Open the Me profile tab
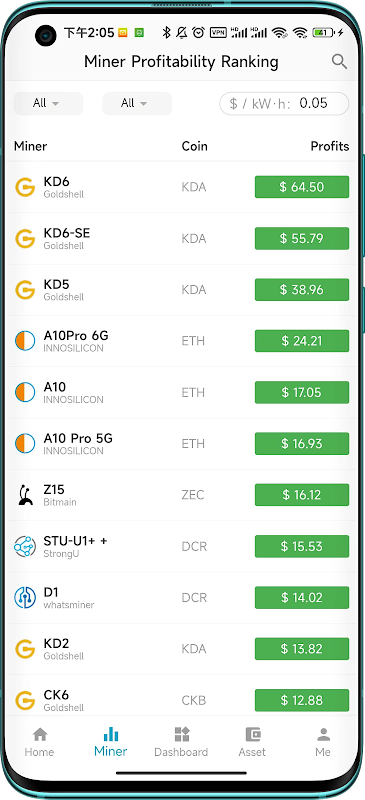Viewport: 365px width, 800px height. pos(323,742)
